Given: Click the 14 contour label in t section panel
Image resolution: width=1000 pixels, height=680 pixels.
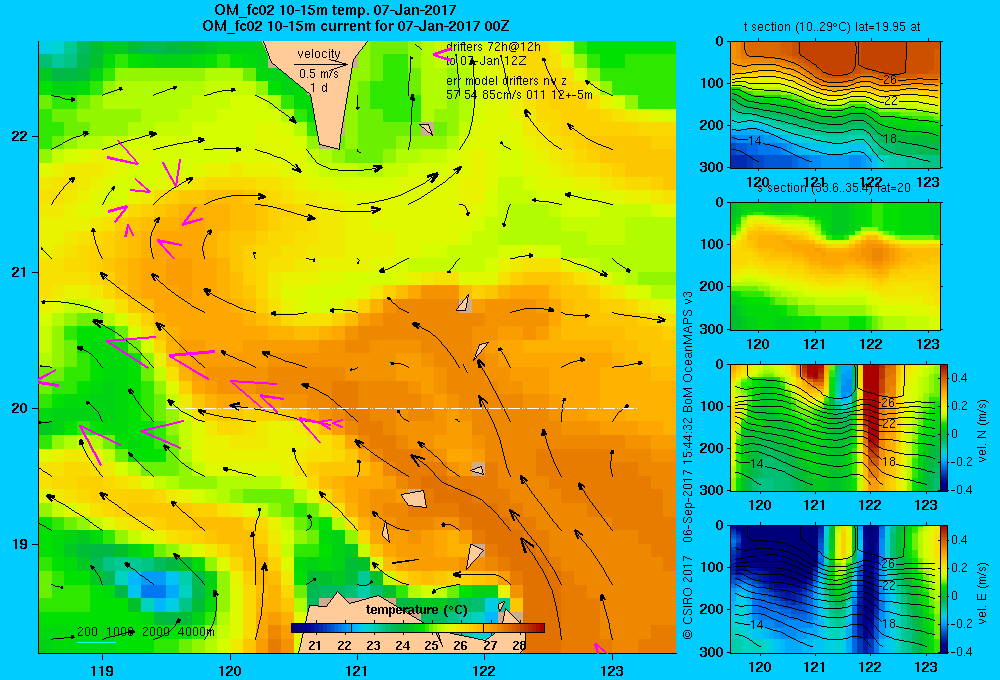Looking at the screenshot, I should 754,140.
